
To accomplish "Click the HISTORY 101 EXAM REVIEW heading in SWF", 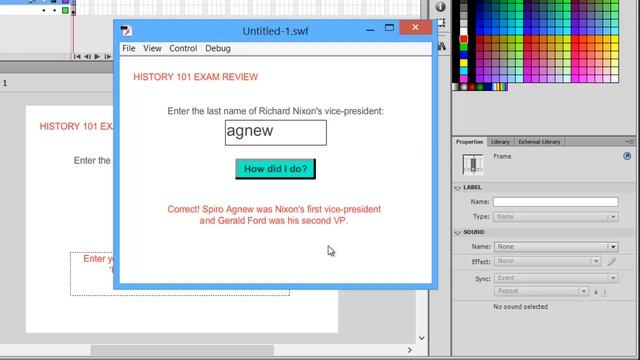I will pos(196,77).
